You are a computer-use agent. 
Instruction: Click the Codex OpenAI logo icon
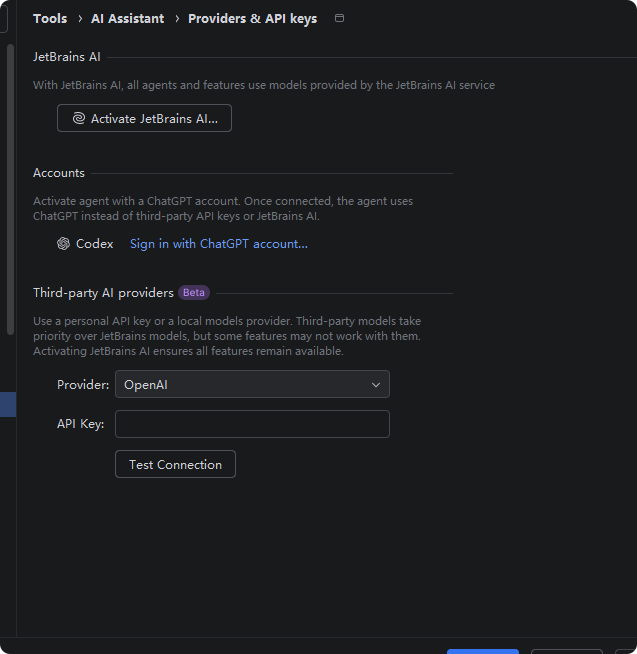pos(63,244)
